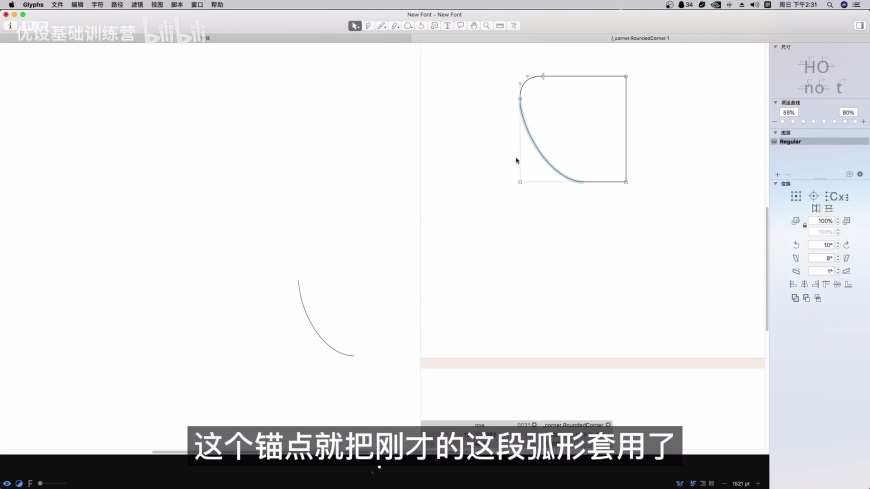Open Spotlight search in menu bar

tap(829, 4)
